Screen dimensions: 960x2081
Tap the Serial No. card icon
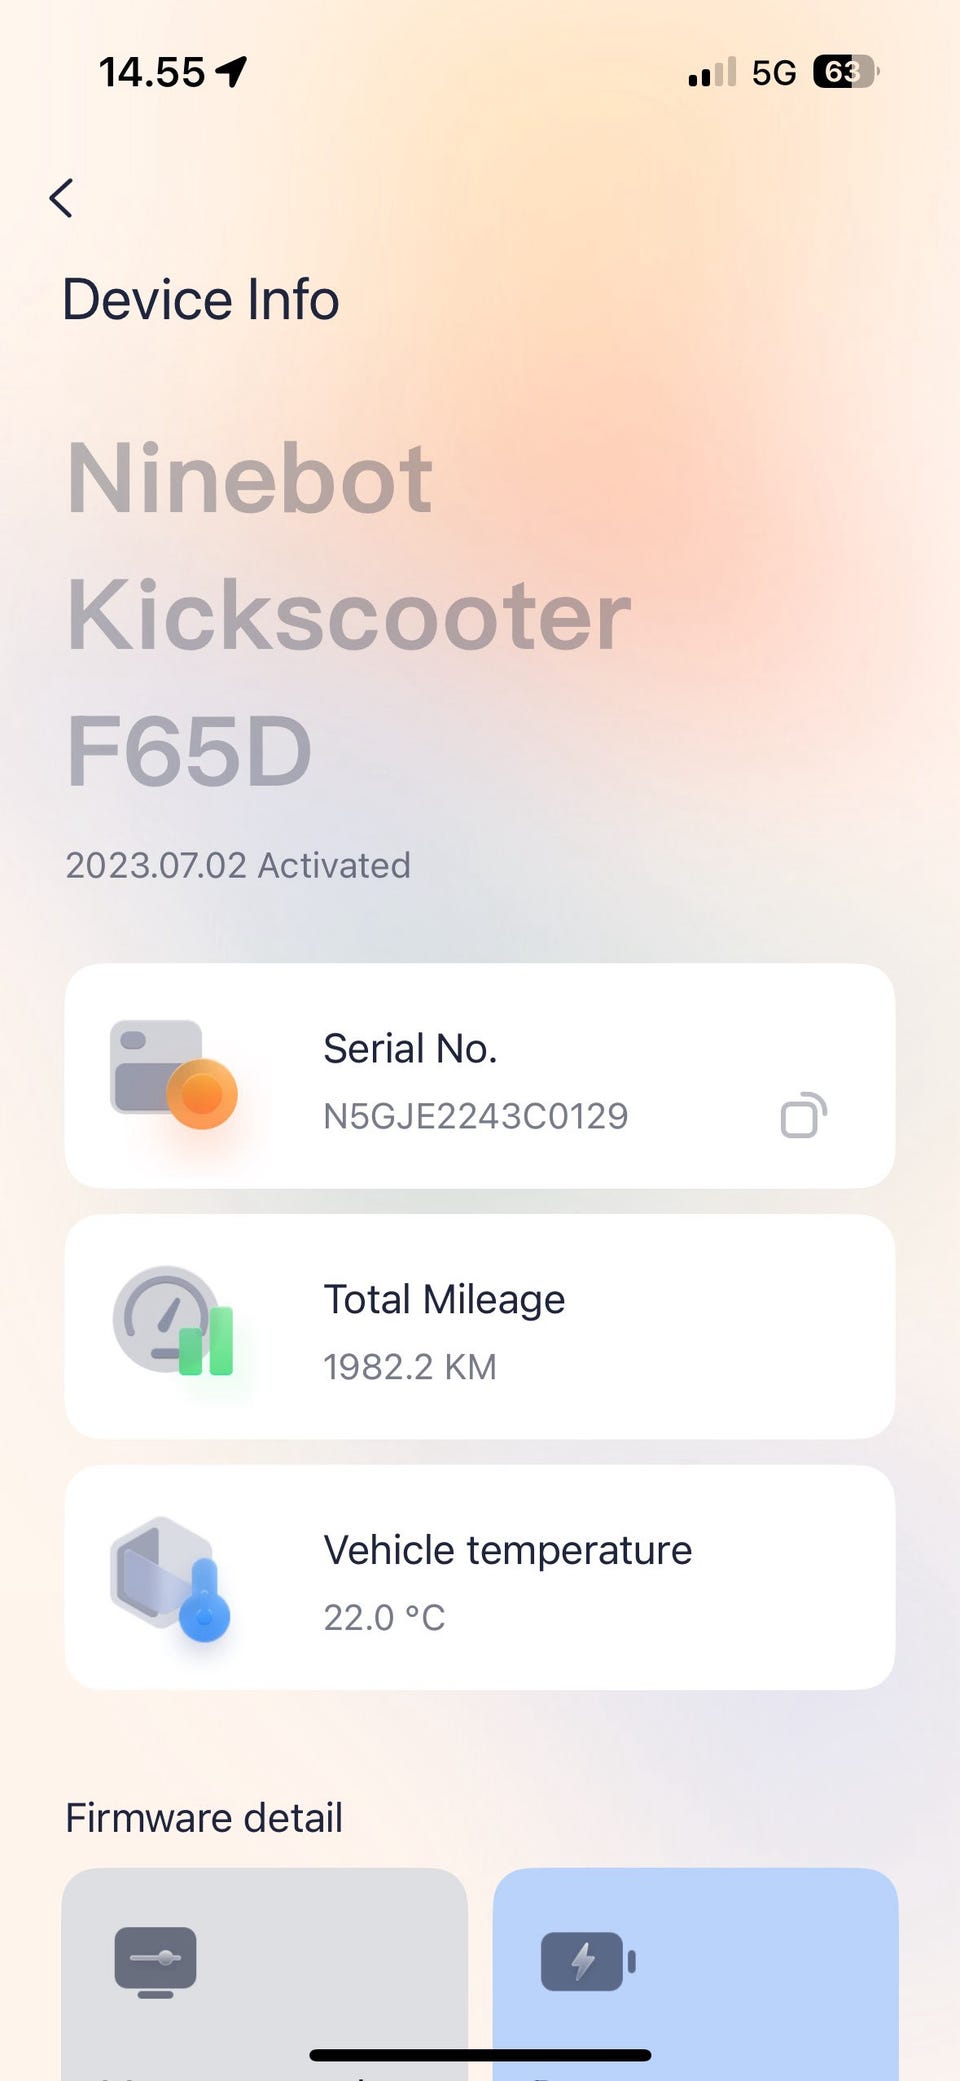pyautogui.click(x=172, y=1075)
